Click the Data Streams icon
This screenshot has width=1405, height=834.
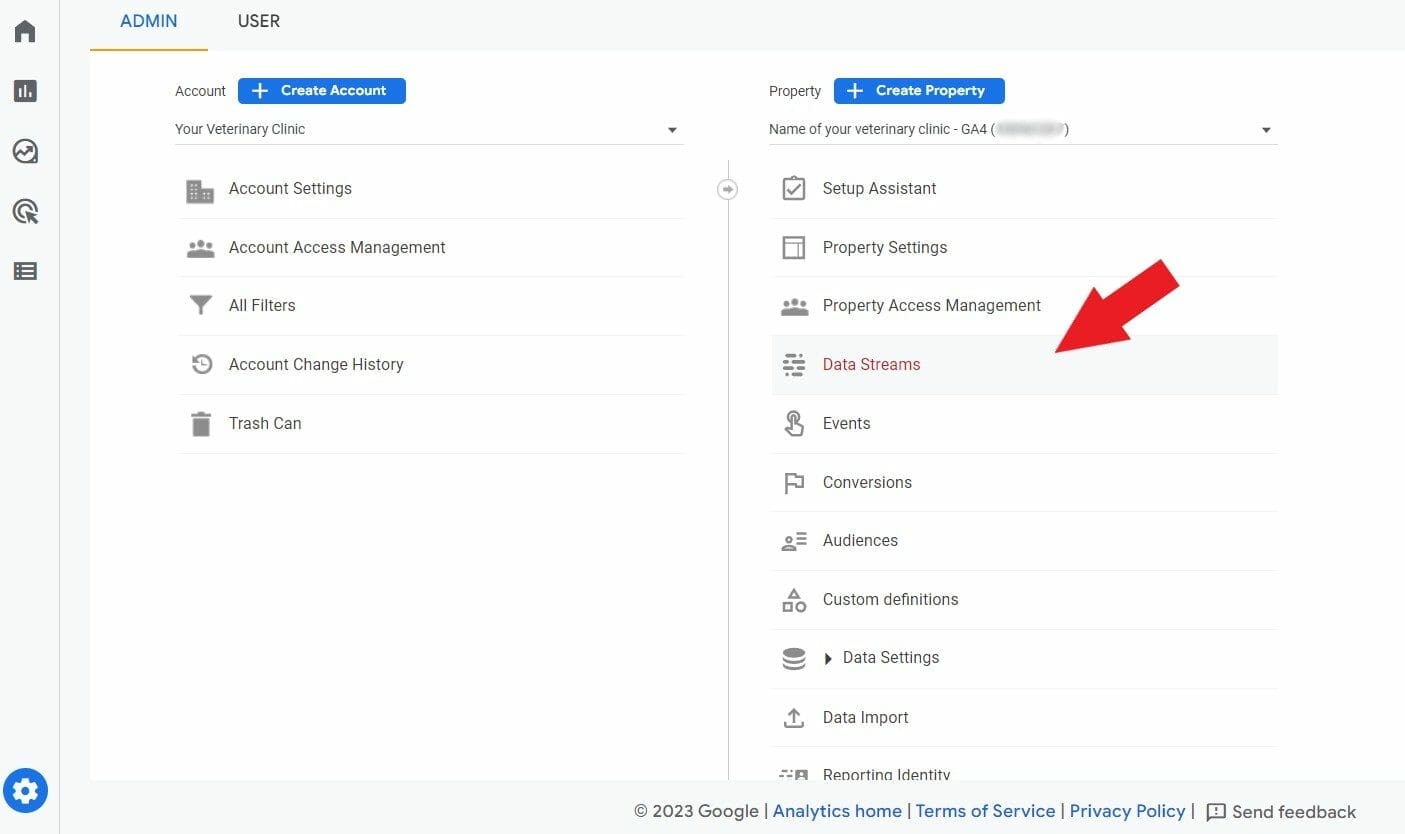pos(794,364)
